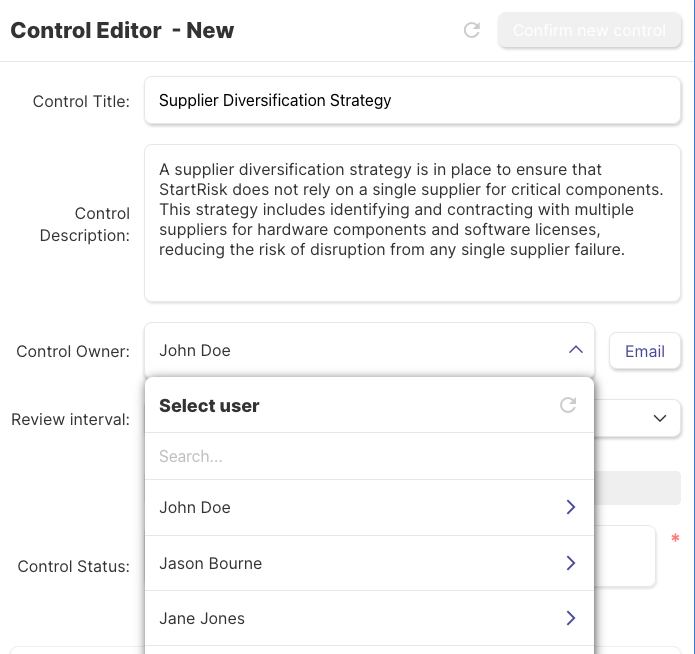Select Jason Bourne from user list
The width and height of the screenshot is (695, 654).
coord(369,563)
